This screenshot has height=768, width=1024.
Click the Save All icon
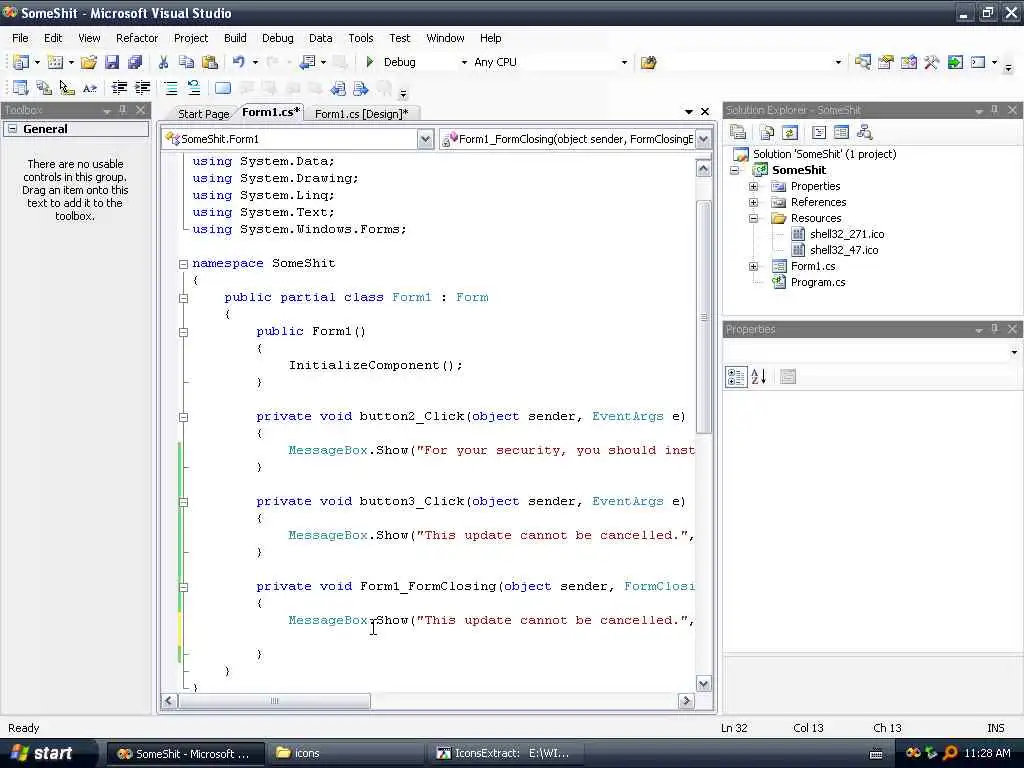point(135,62)
